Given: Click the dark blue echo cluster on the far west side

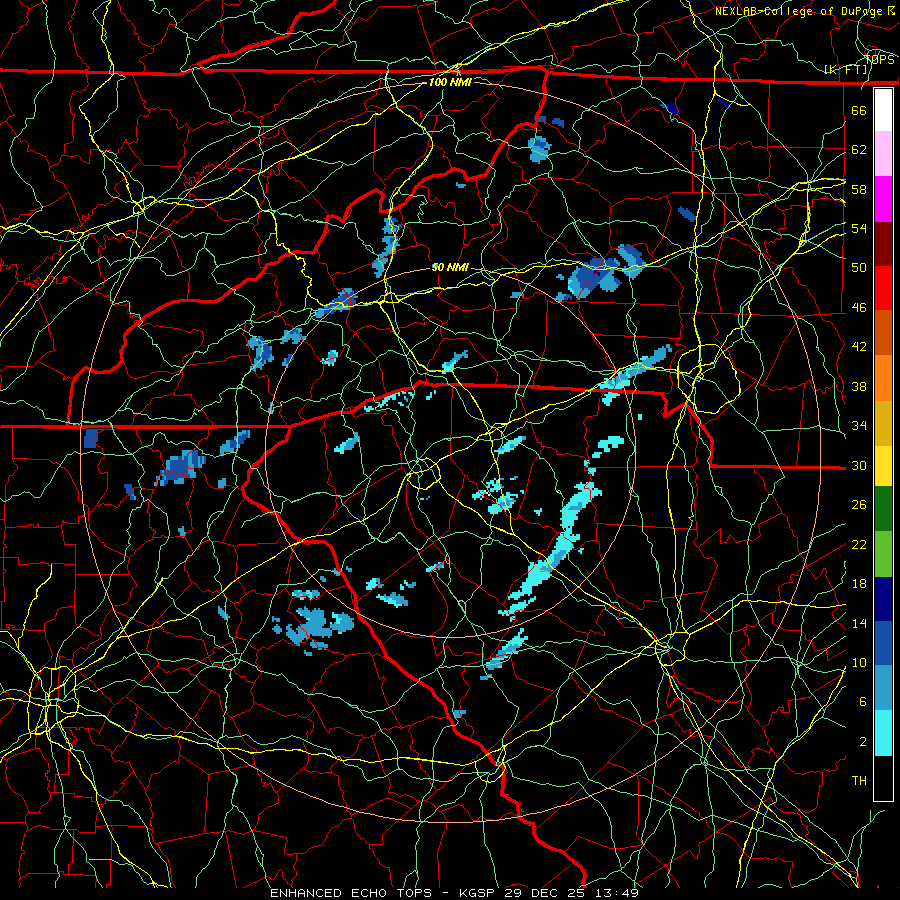Looking at the screenshot, I should (180, 468).
